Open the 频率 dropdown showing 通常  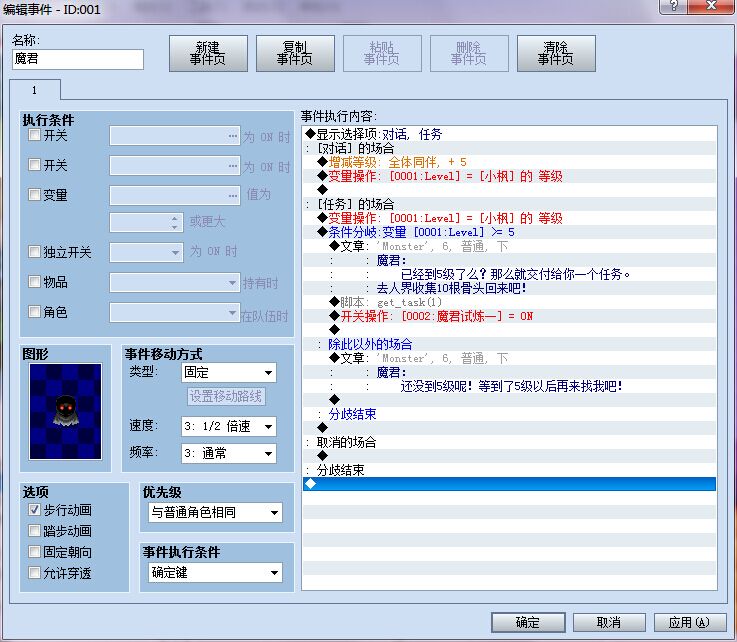tap(229, 453)
